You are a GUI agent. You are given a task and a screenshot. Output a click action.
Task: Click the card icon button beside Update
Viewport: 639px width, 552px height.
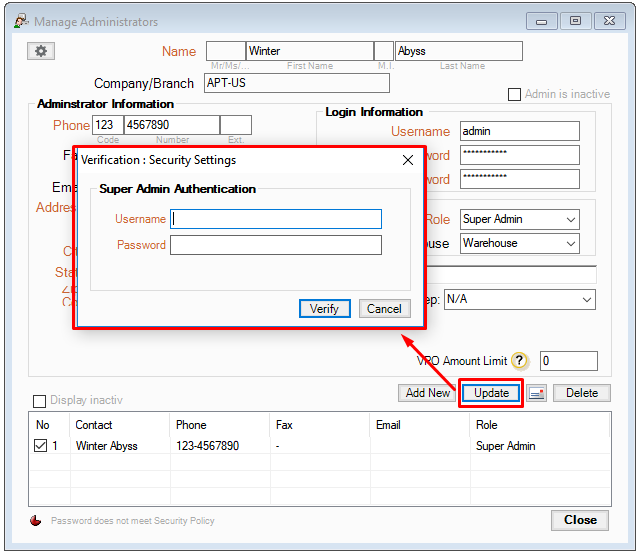[x=537, y=393]
